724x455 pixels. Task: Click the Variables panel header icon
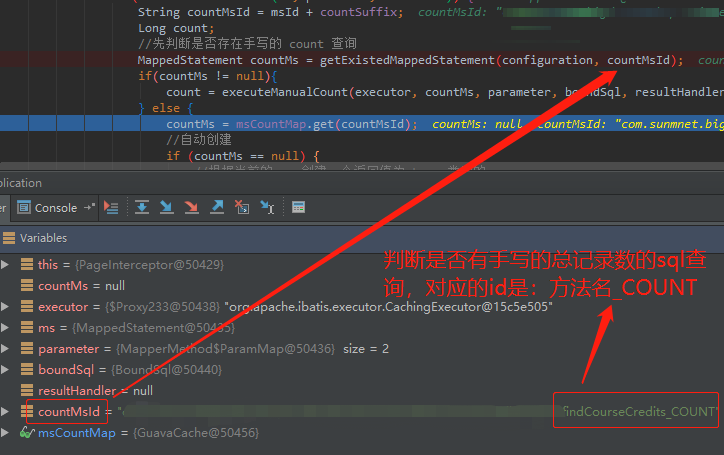[x=9, y=238]
